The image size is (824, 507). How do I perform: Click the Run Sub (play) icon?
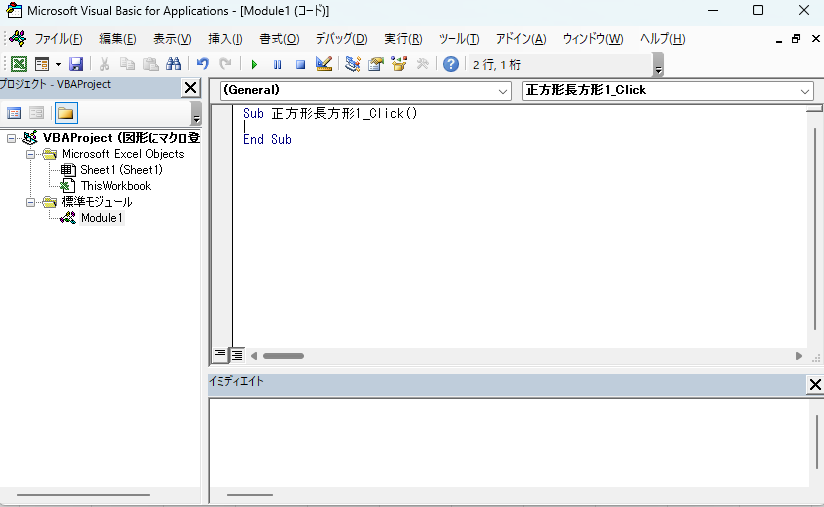point(254,64)
